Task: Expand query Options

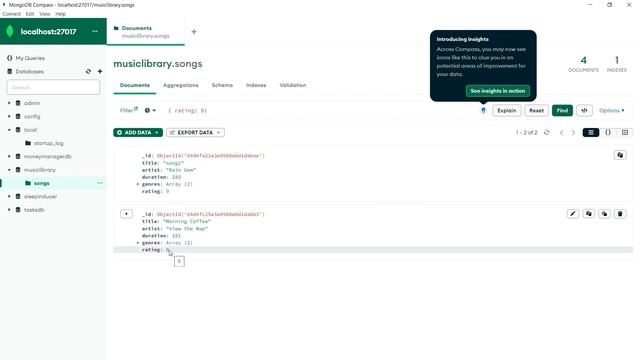Action: 611,111
